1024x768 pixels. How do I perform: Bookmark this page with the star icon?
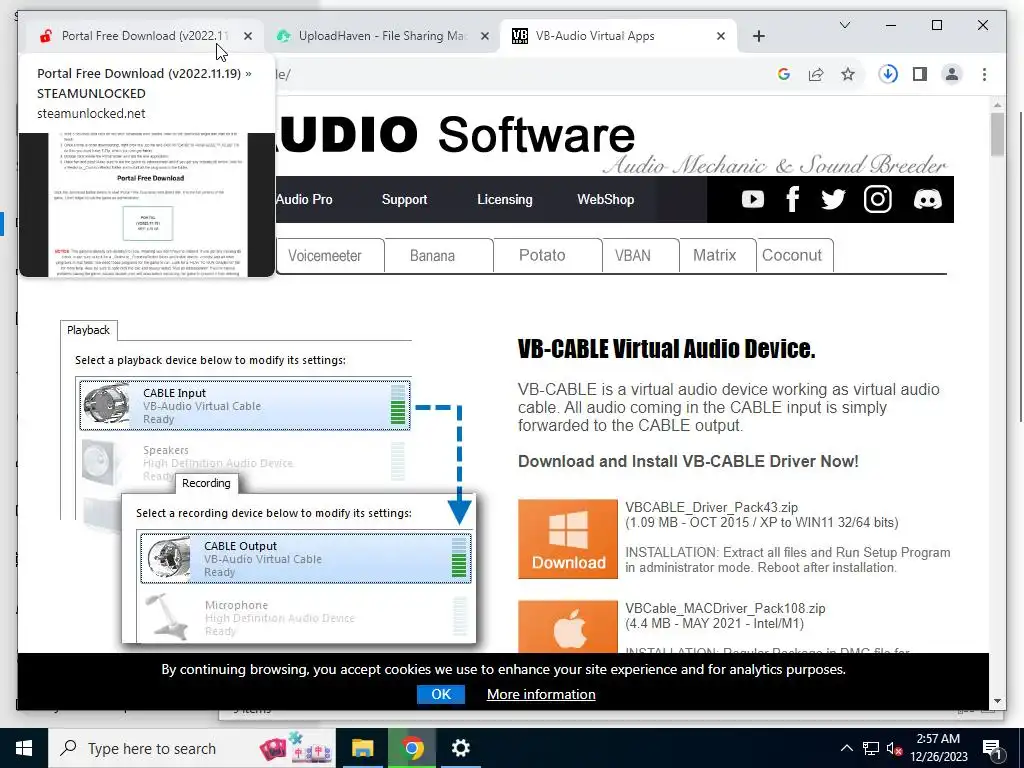[848, 74]
